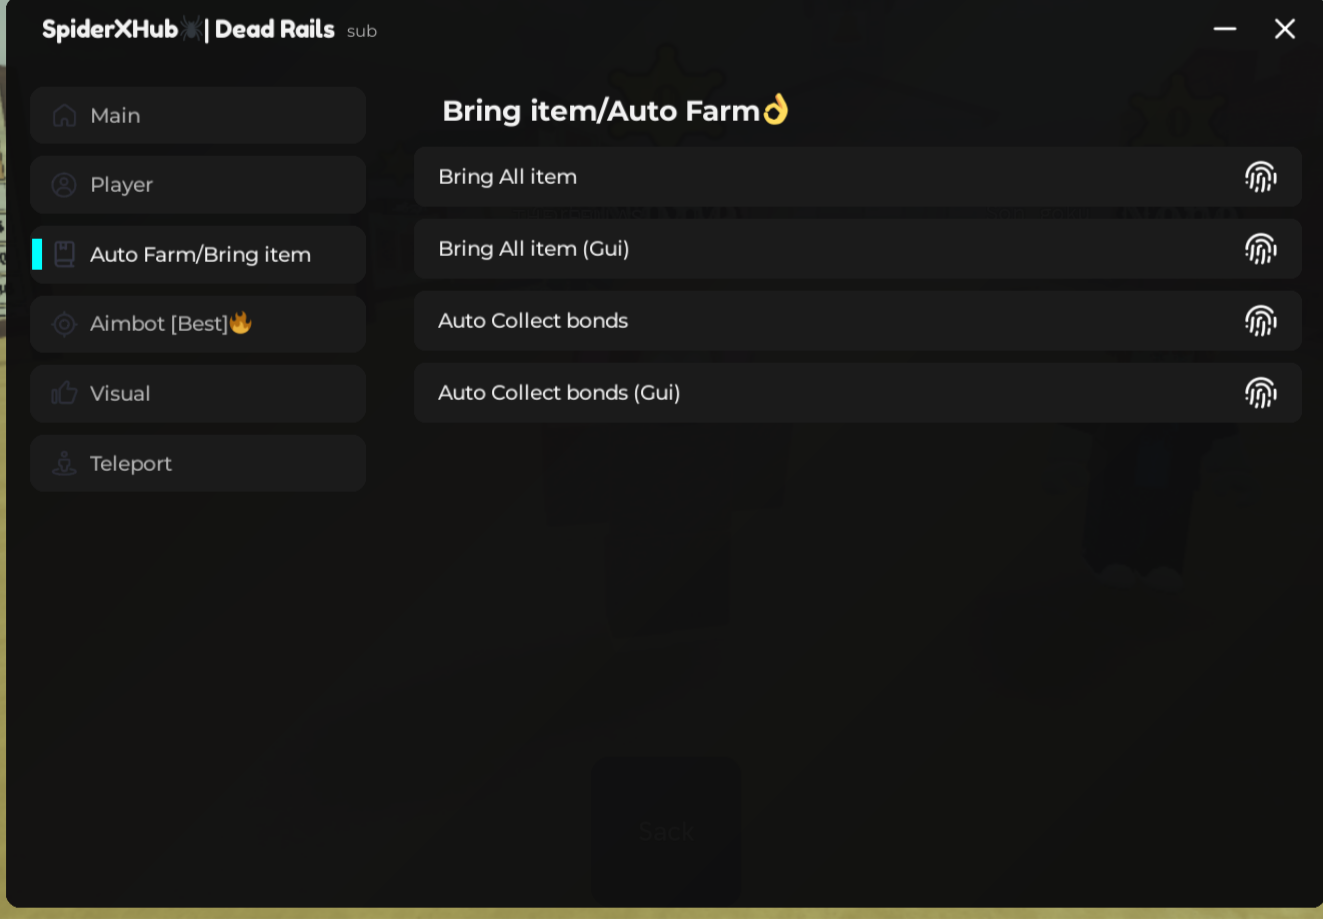
Task: Close the SpiderXHub panel
Action: pyautogui.click(x=1285, y=29)
